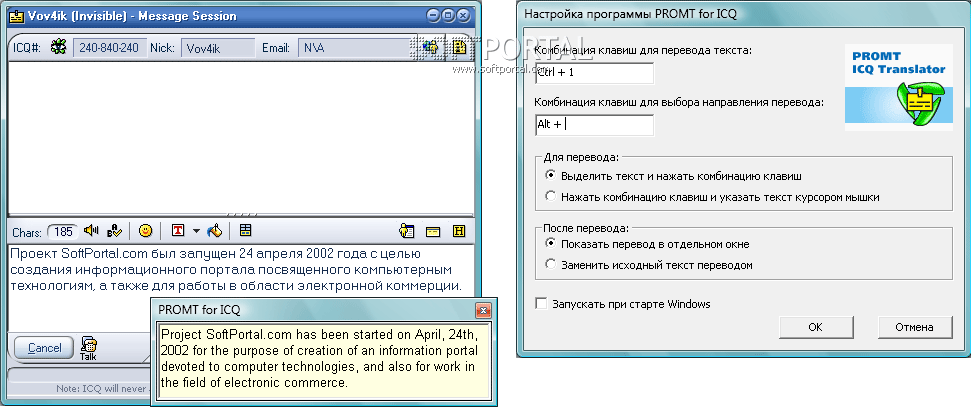Maximize the Message Session window
The height and width of the screenshot is (407, 971).
click(x=448, y=15)
